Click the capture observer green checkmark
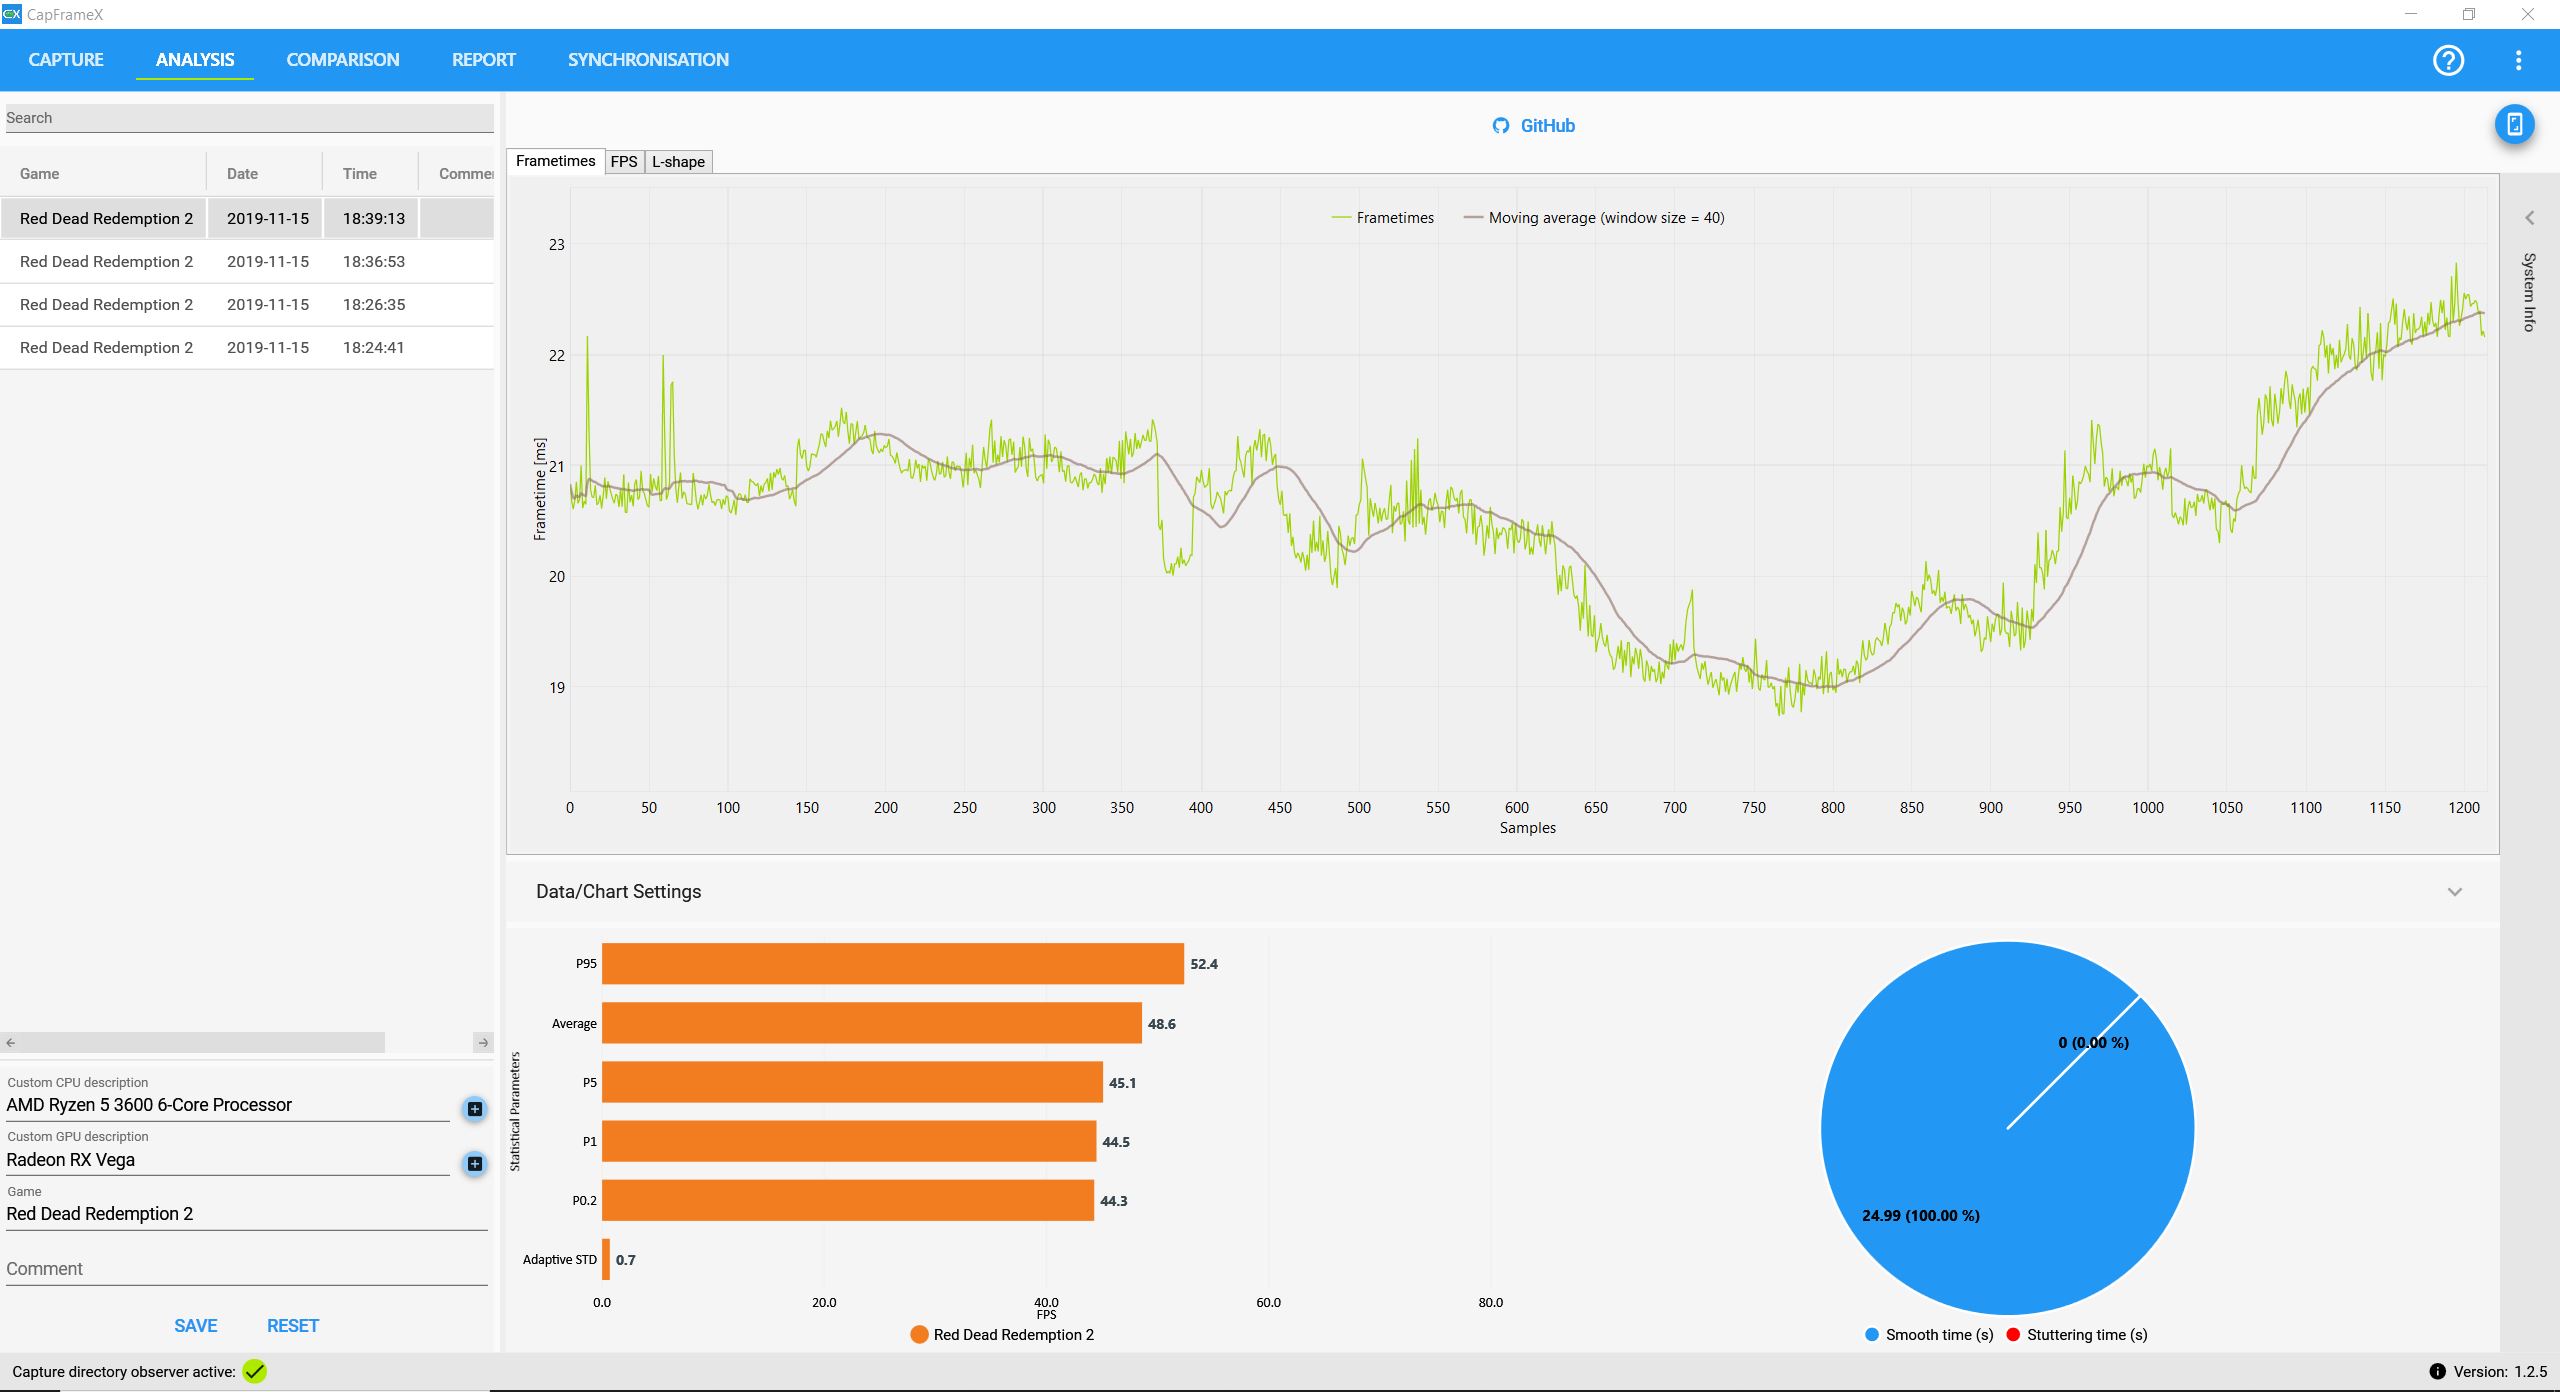The width and height of the screenshot is (2560, 1392). (255, 1372)
